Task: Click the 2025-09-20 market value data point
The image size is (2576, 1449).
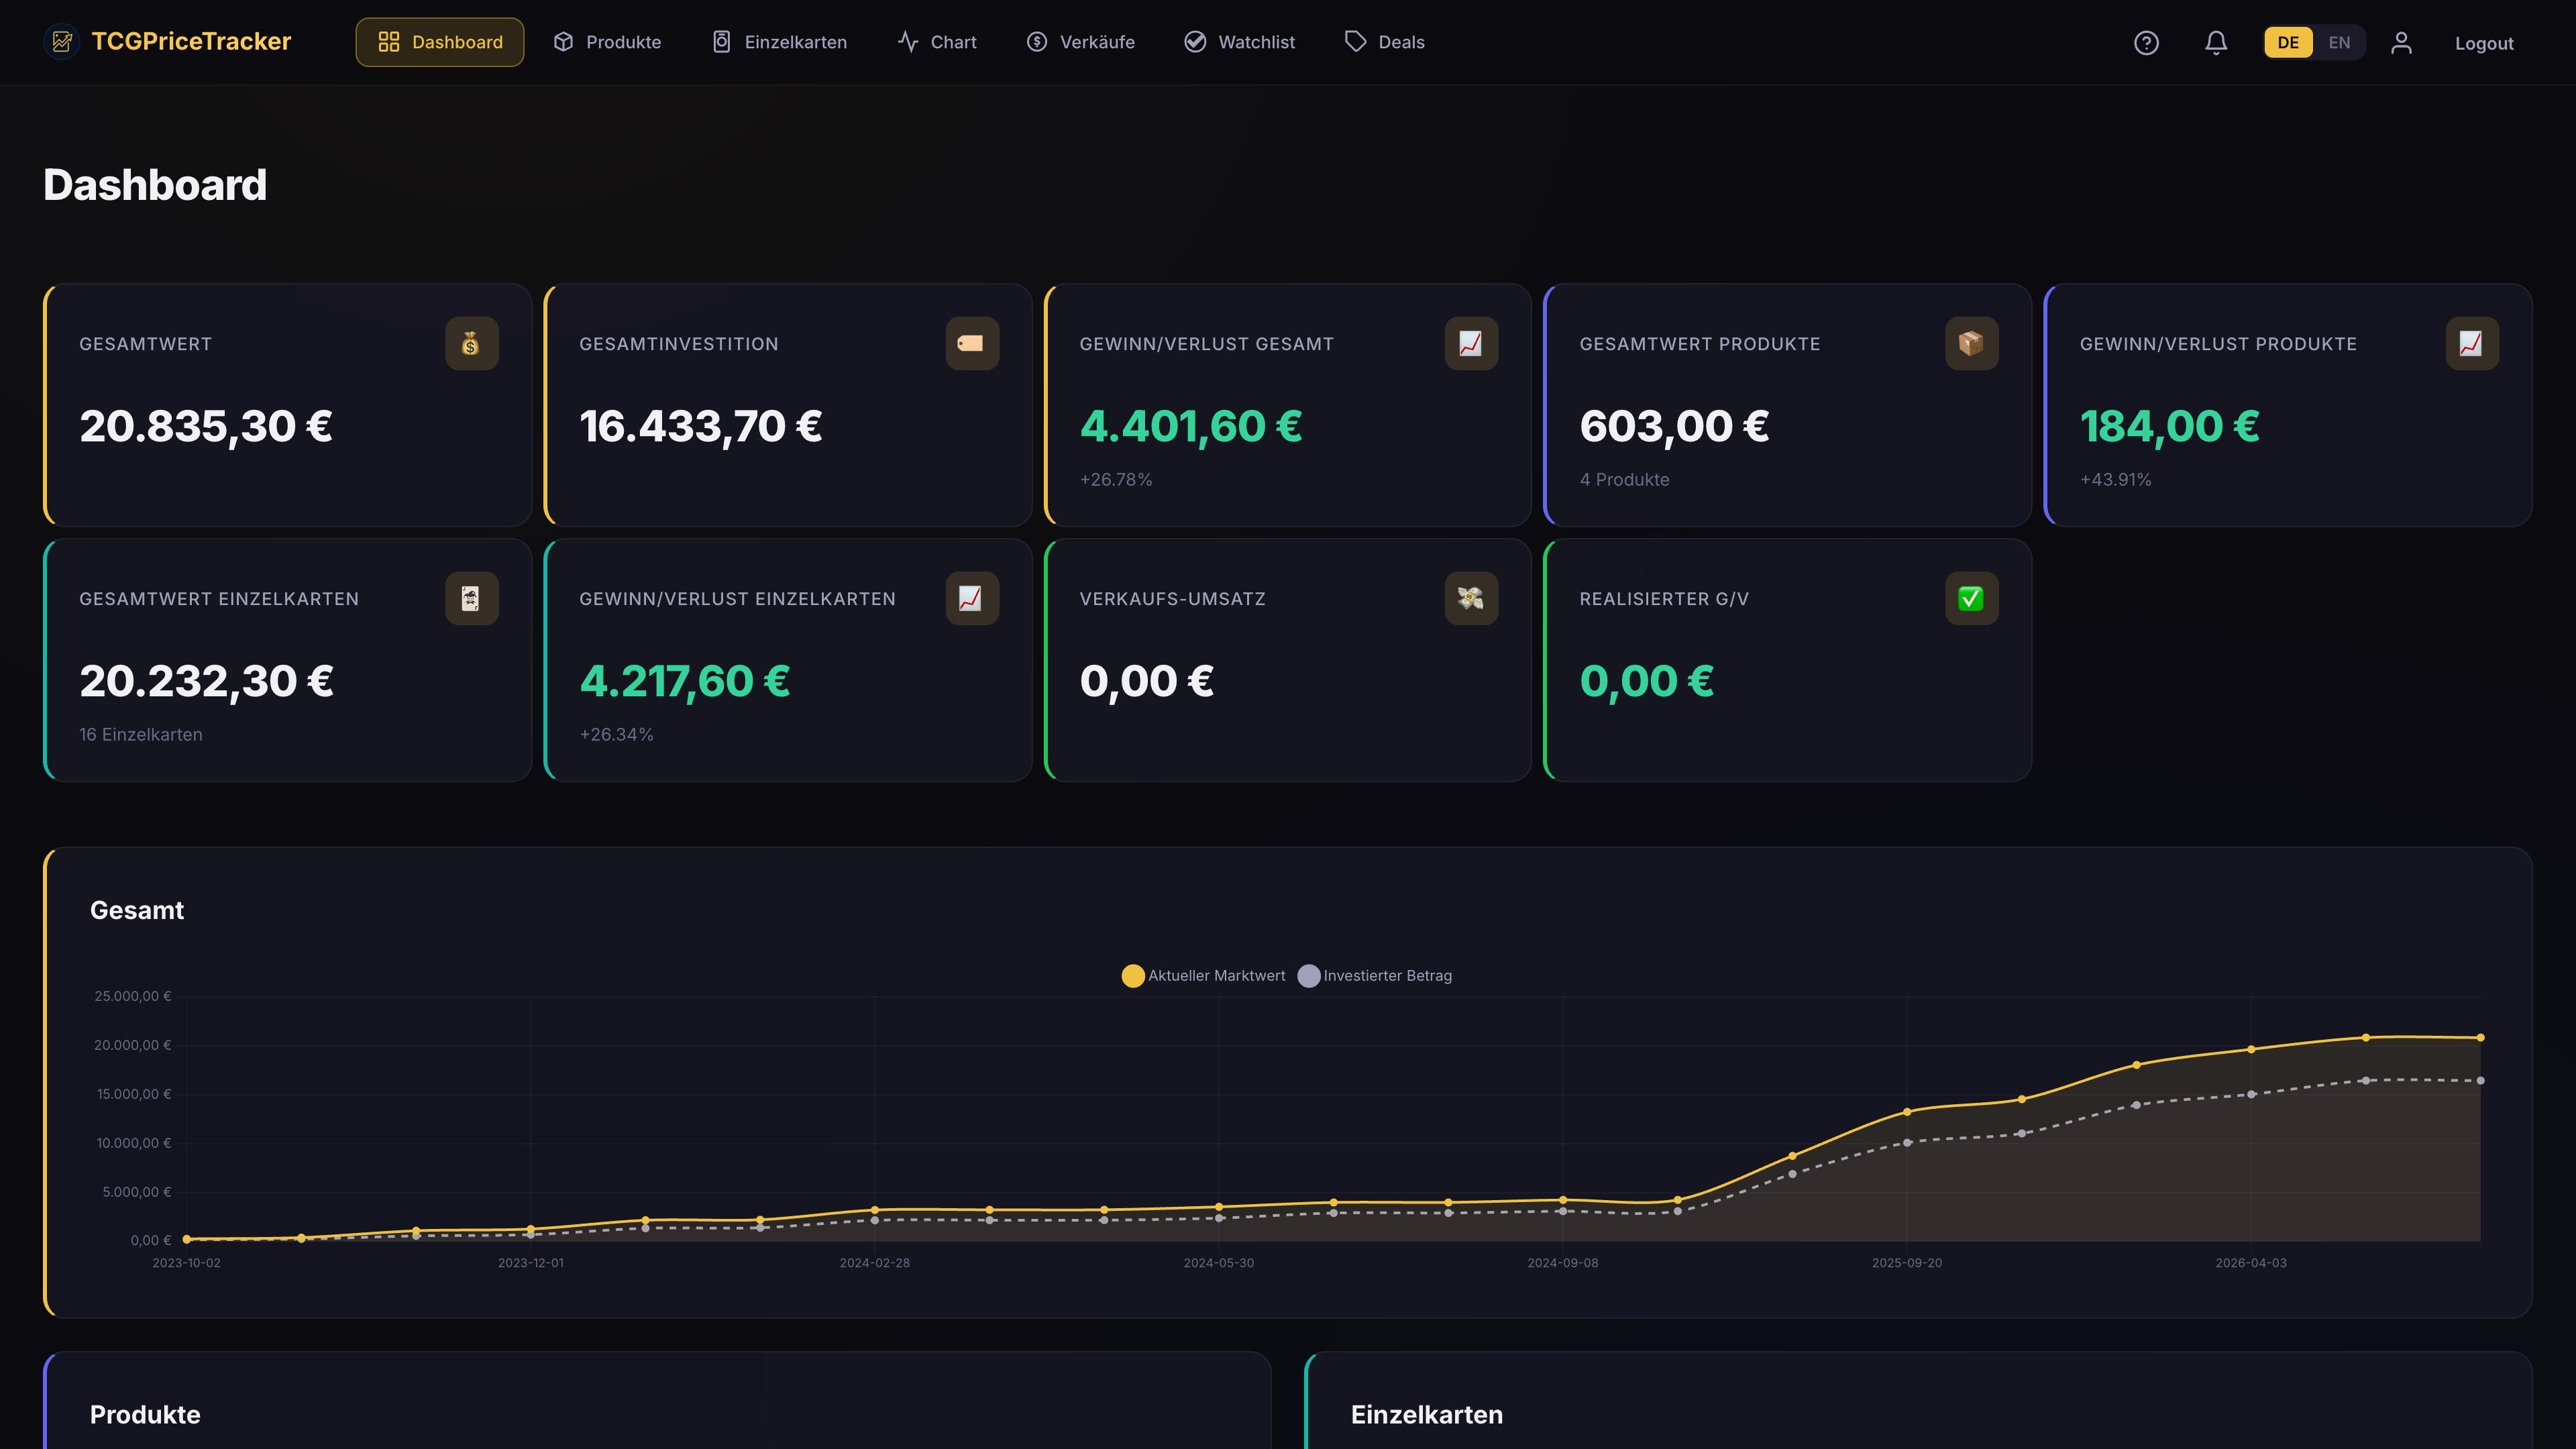Action: click(1907, 1112)
